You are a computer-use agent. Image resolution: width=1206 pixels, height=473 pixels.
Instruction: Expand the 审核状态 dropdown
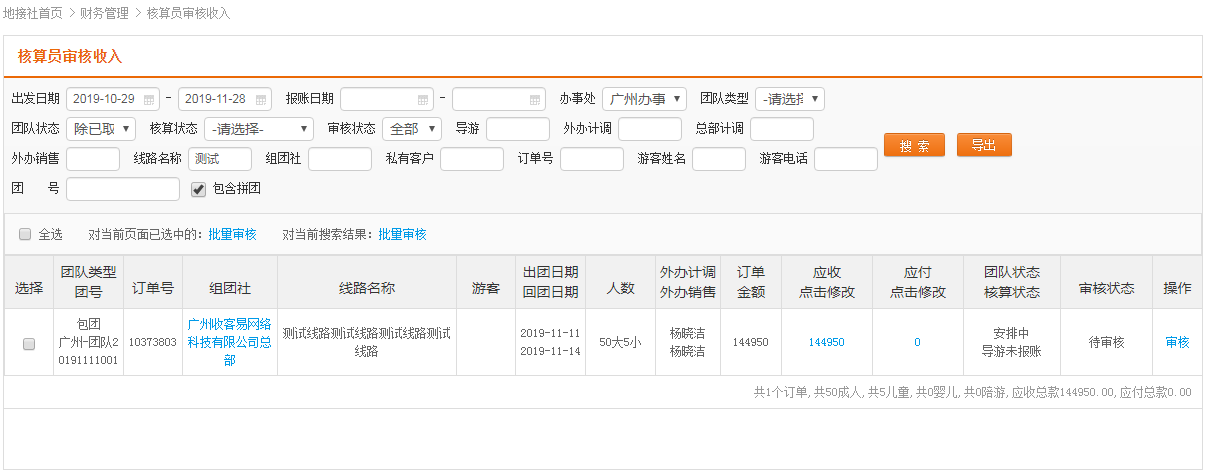click(411, 129)
